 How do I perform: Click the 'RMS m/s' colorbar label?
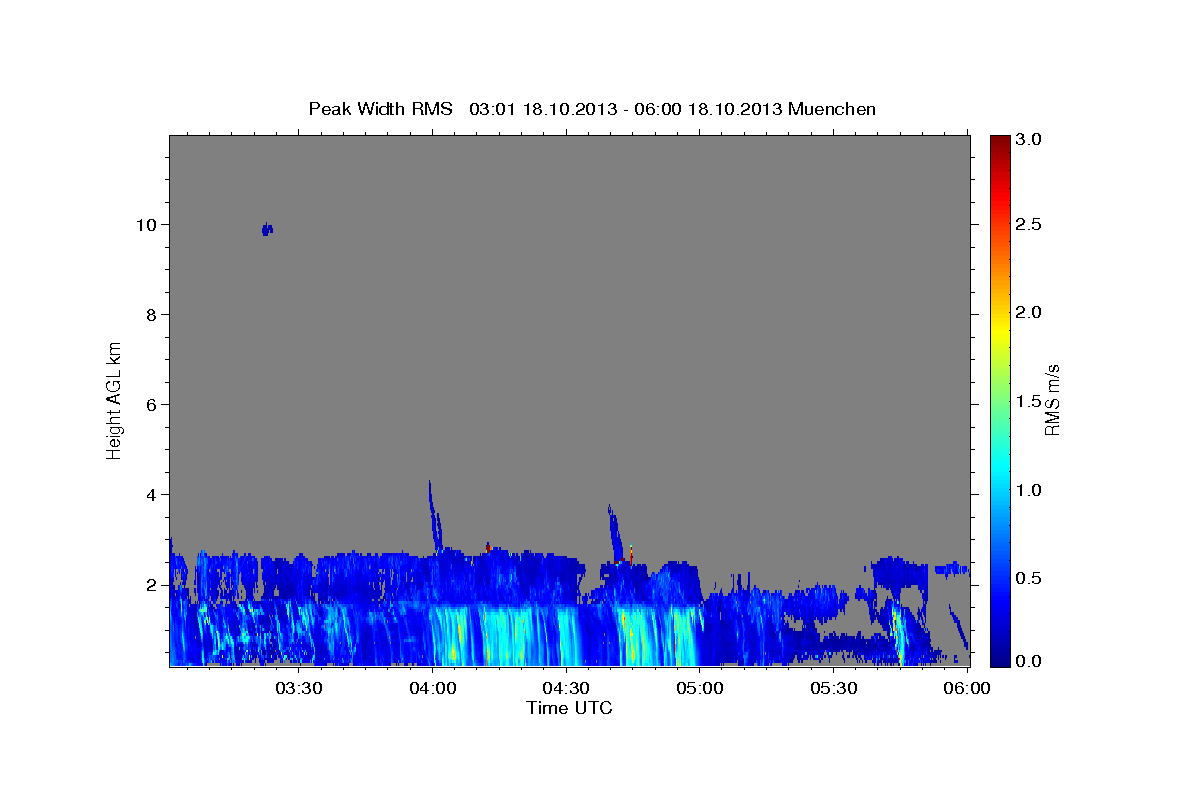pos(1052,400)
